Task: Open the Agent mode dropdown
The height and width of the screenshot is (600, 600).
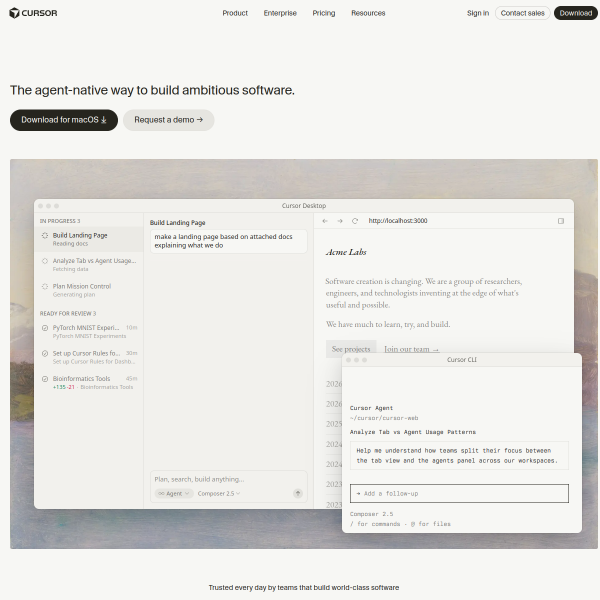Action: (174, 494)
